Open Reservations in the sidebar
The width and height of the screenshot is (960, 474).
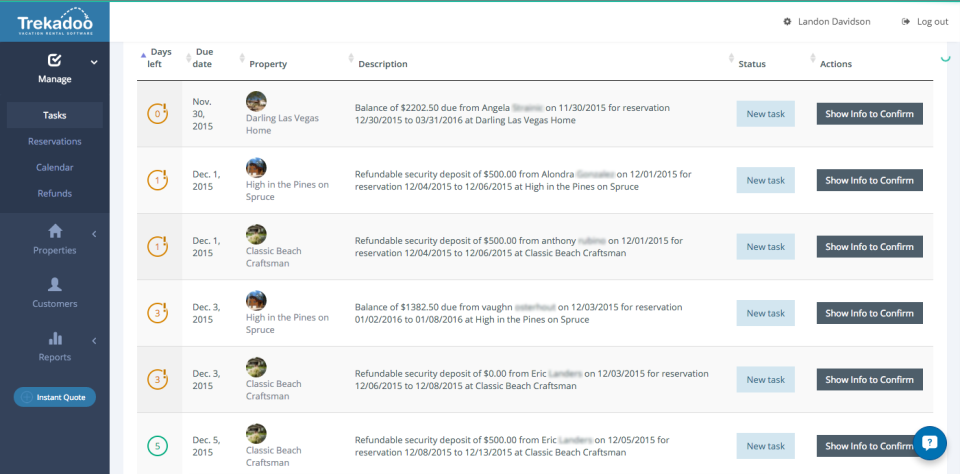pos(54,141)
